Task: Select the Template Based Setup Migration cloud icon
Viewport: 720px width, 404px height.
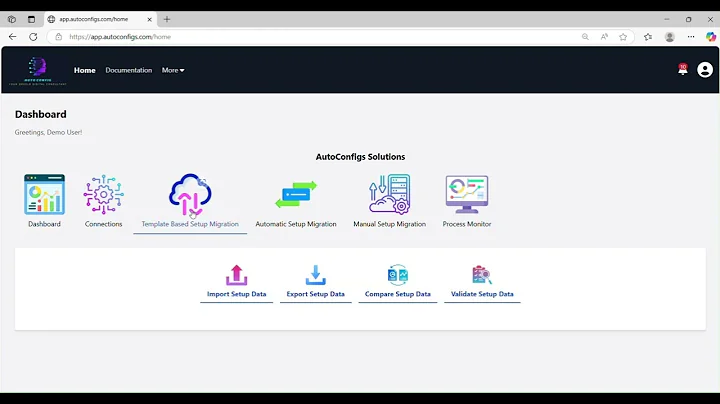Action: (190, 195)
